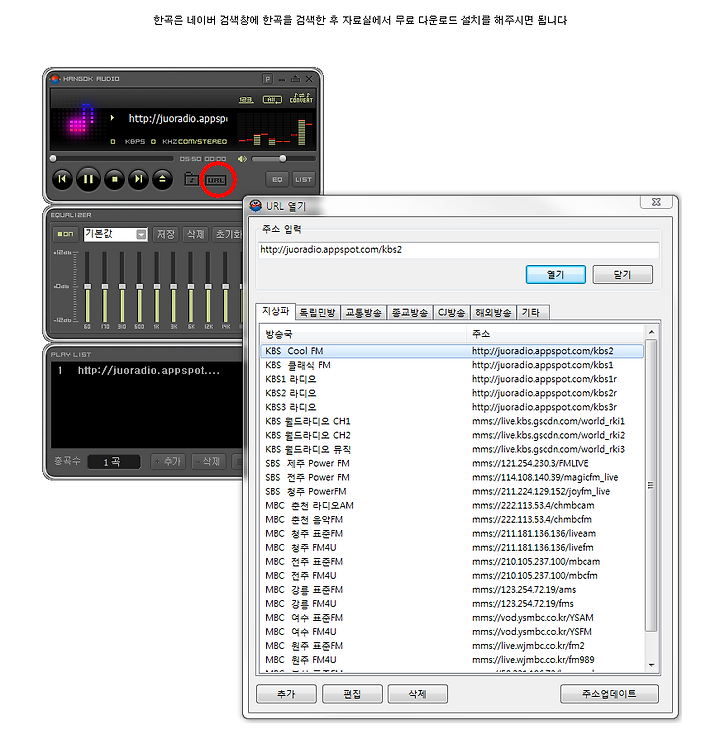
Task: Select MBC 여수 표준FM row
Action: (452, 617)
